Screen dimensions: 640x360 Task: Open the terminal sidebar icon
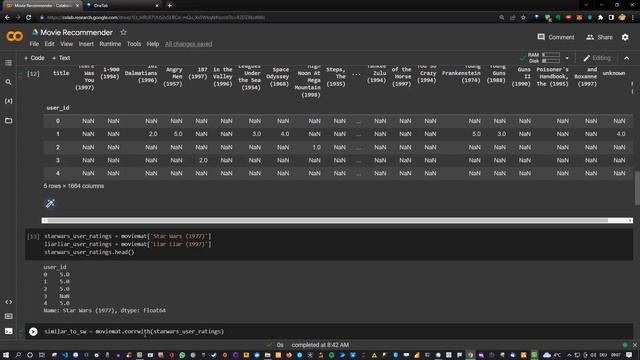pyautogui.click(x=8, y=331)
